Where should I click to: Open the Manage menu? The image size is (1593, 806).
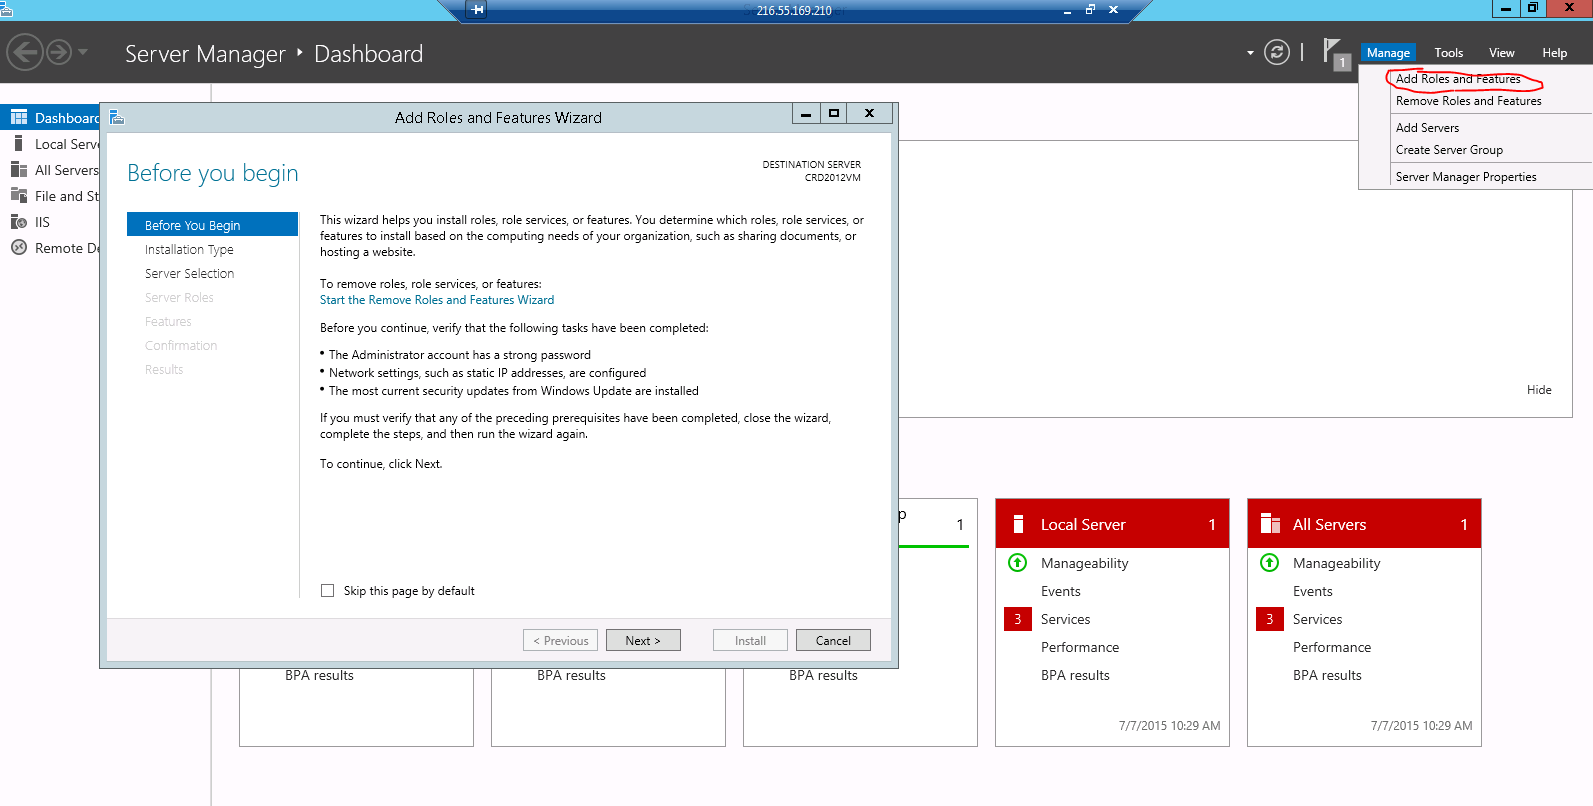(x=1388, y=53)
